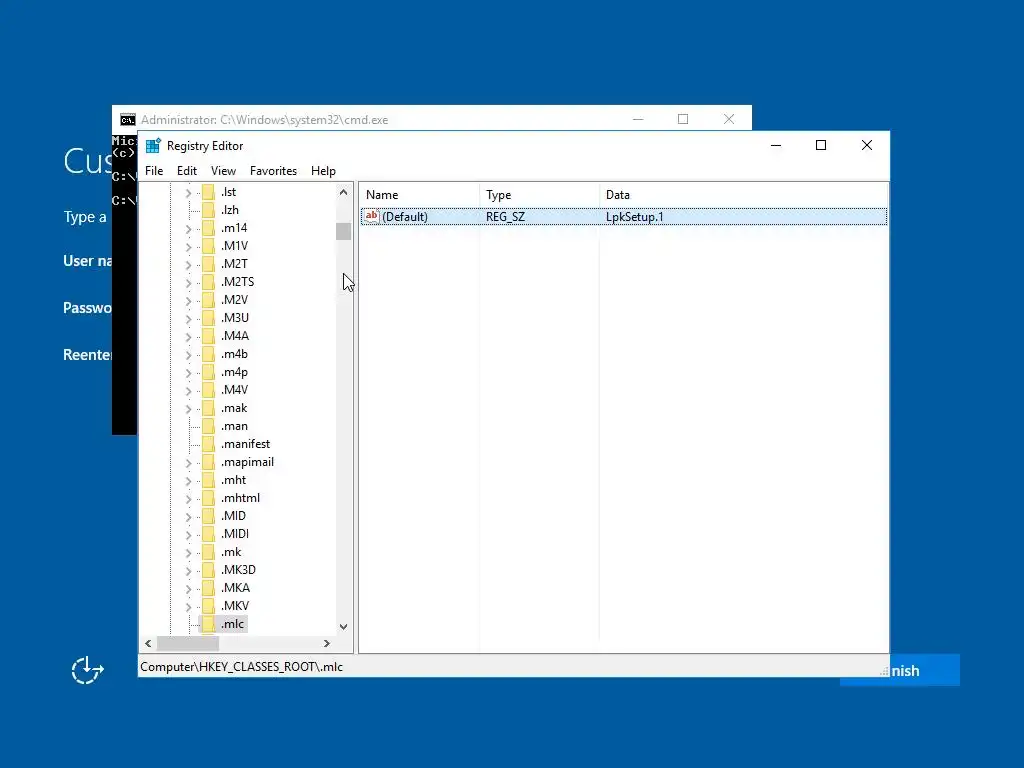Click the .mapimail folder icon
The height and width of the screenshot is (768, 1024).
click(x=208, y=462)
